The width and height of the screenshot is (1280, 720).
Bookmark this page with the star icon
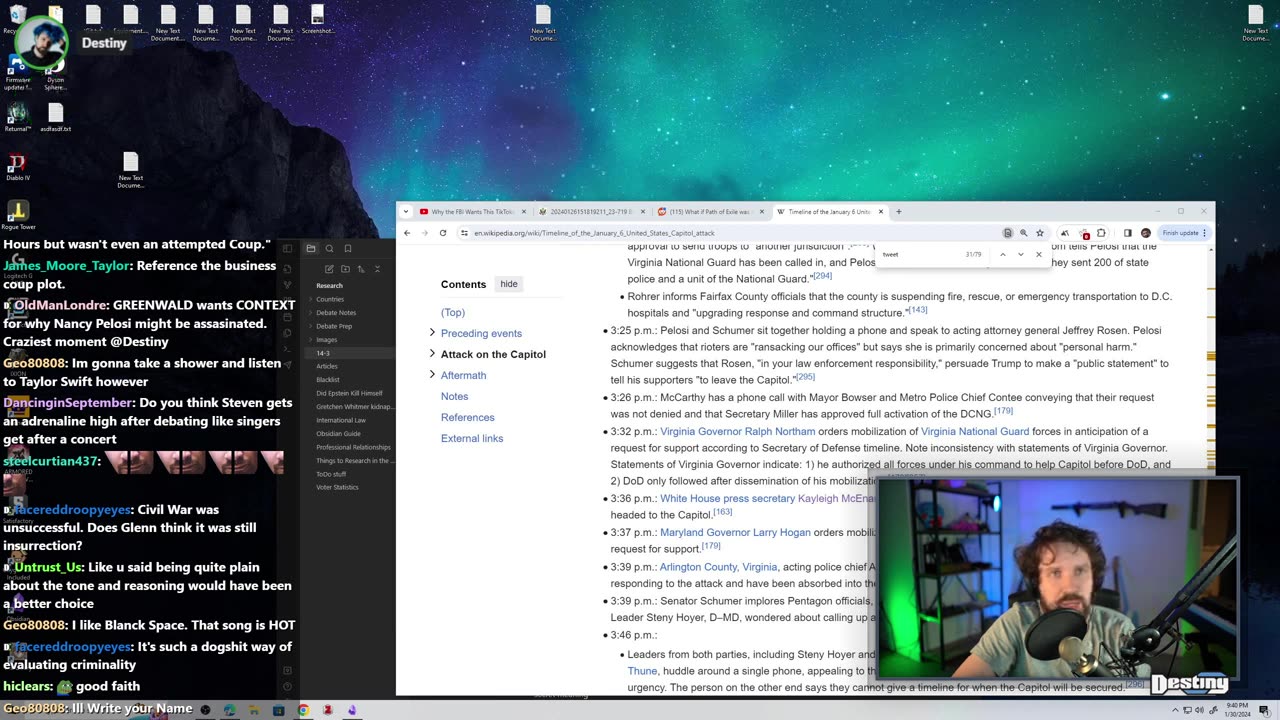pos(1040,233)
